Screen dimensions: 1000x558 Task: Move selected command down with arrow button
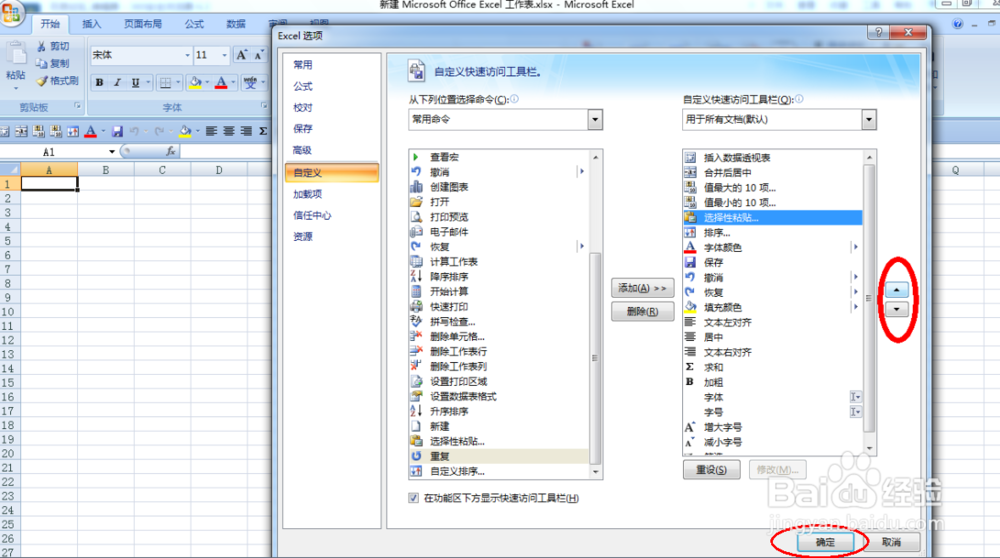[897, 309]
